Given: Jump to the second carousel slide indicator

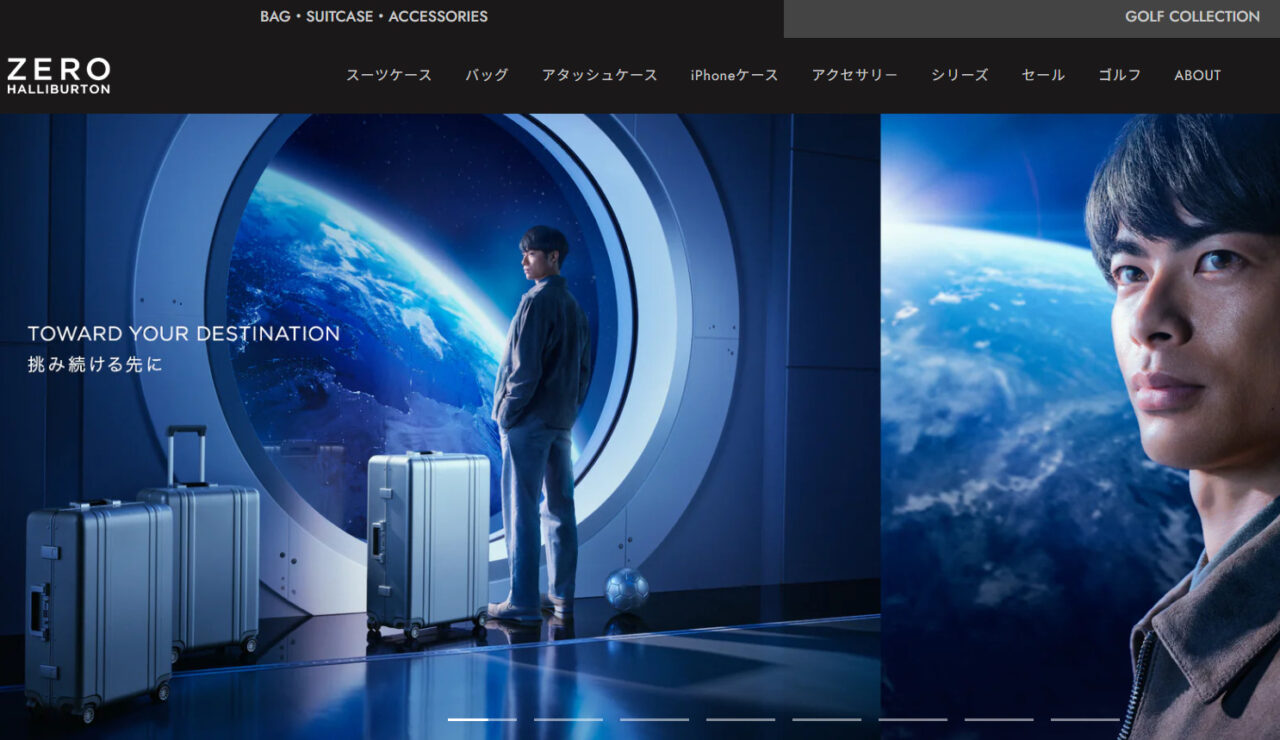Looking at the screenshot, I should [x=568, y=719].
